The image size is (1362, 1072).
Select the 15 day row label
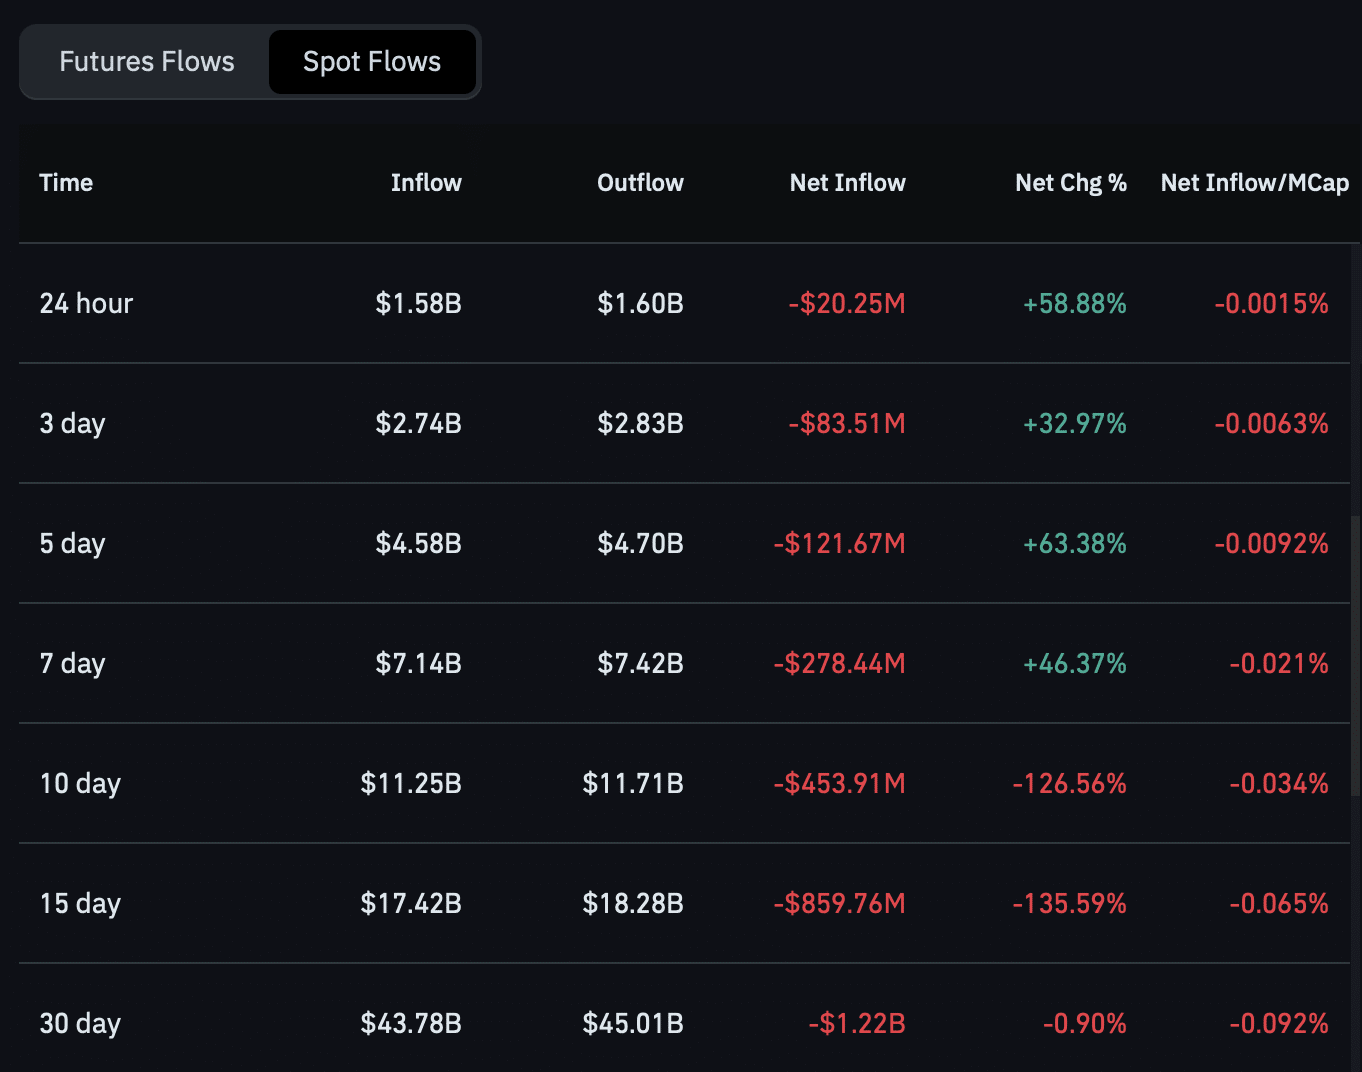click(x=80, y=903)
